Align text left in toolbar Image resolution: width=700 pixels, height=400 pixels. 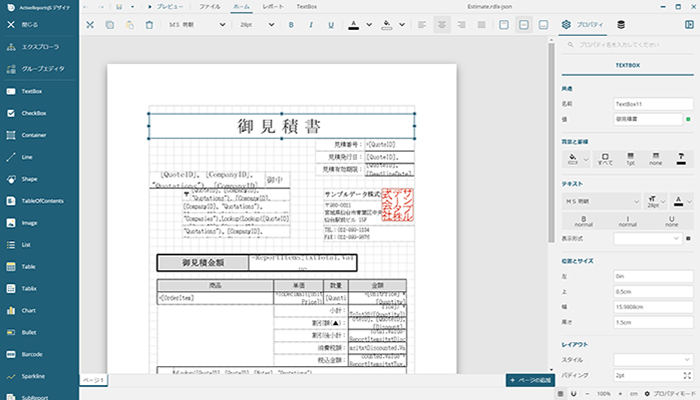(x=421, y=25)
